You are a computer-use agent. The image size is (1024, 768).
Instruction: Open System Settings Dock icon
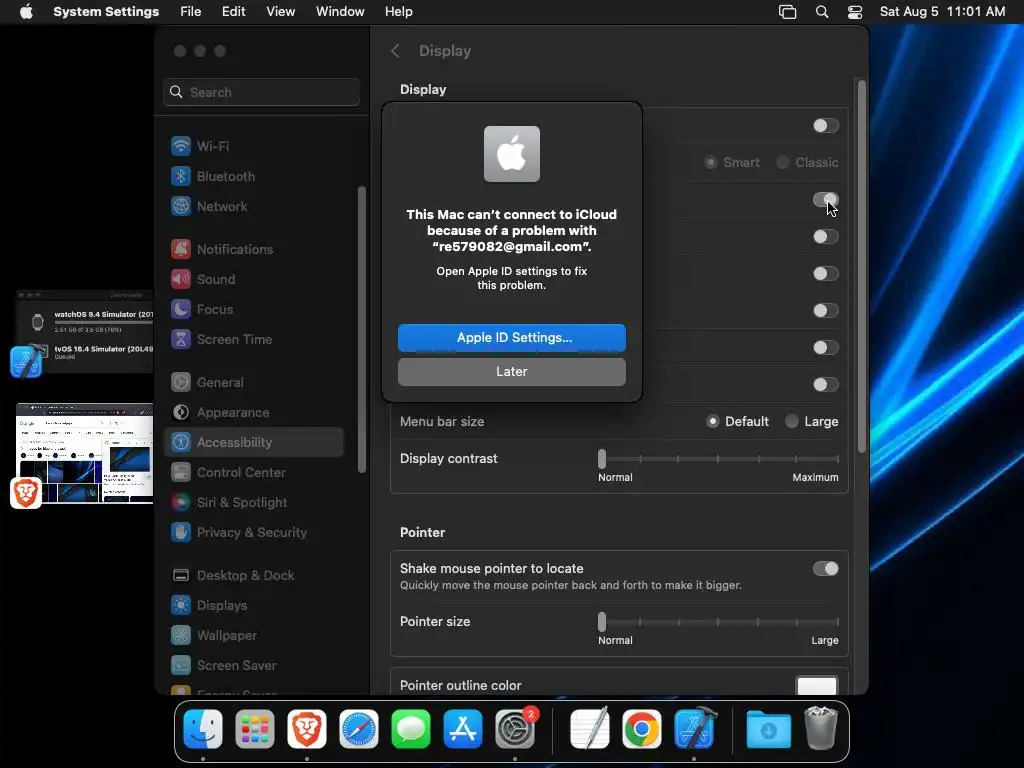515,729
